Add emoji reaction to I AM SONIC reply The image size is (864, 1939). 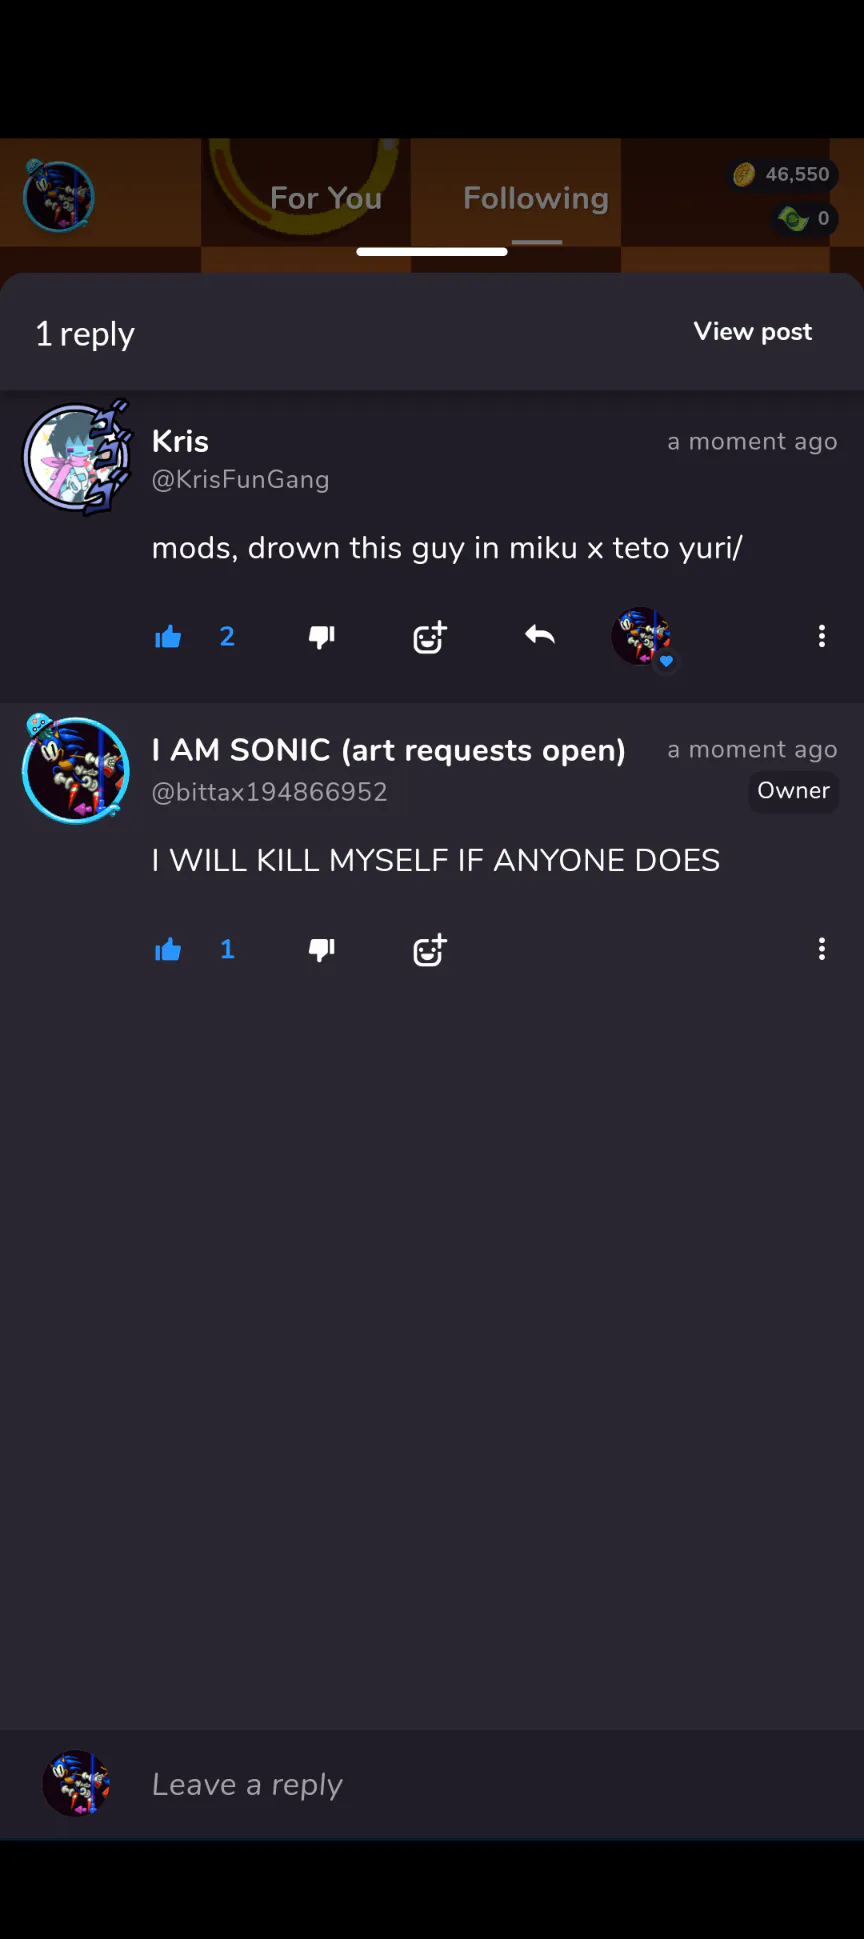[x=430, y=949]
